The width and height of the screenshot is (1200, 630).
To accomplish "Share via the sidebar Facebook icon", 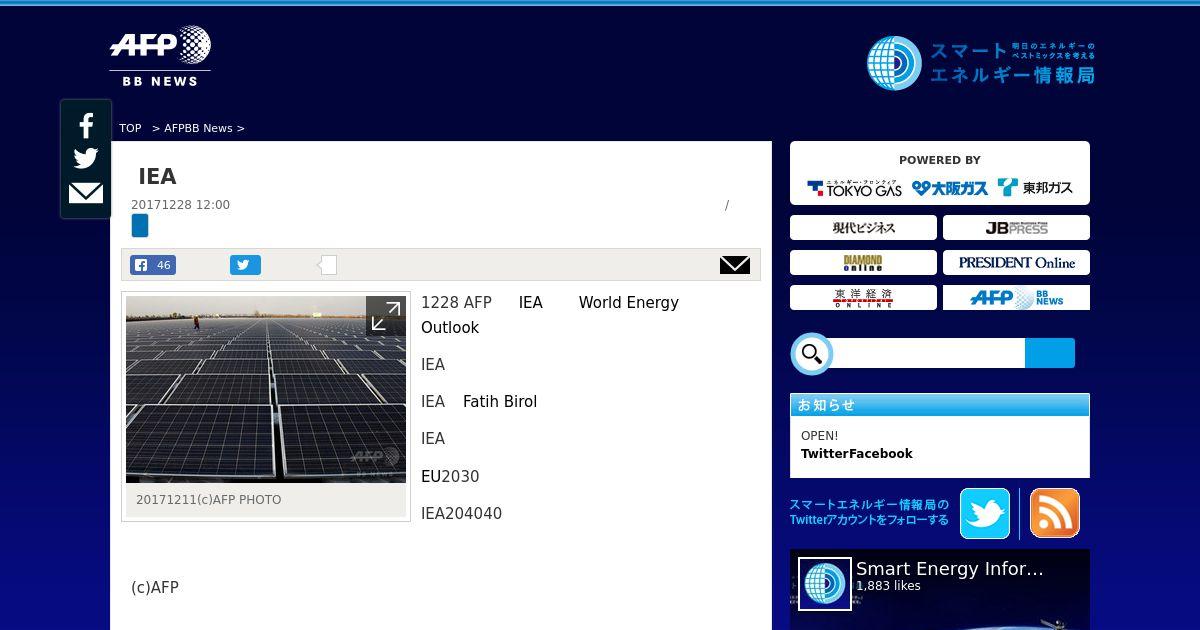I will pyautogui.click(x=86, y=126).
